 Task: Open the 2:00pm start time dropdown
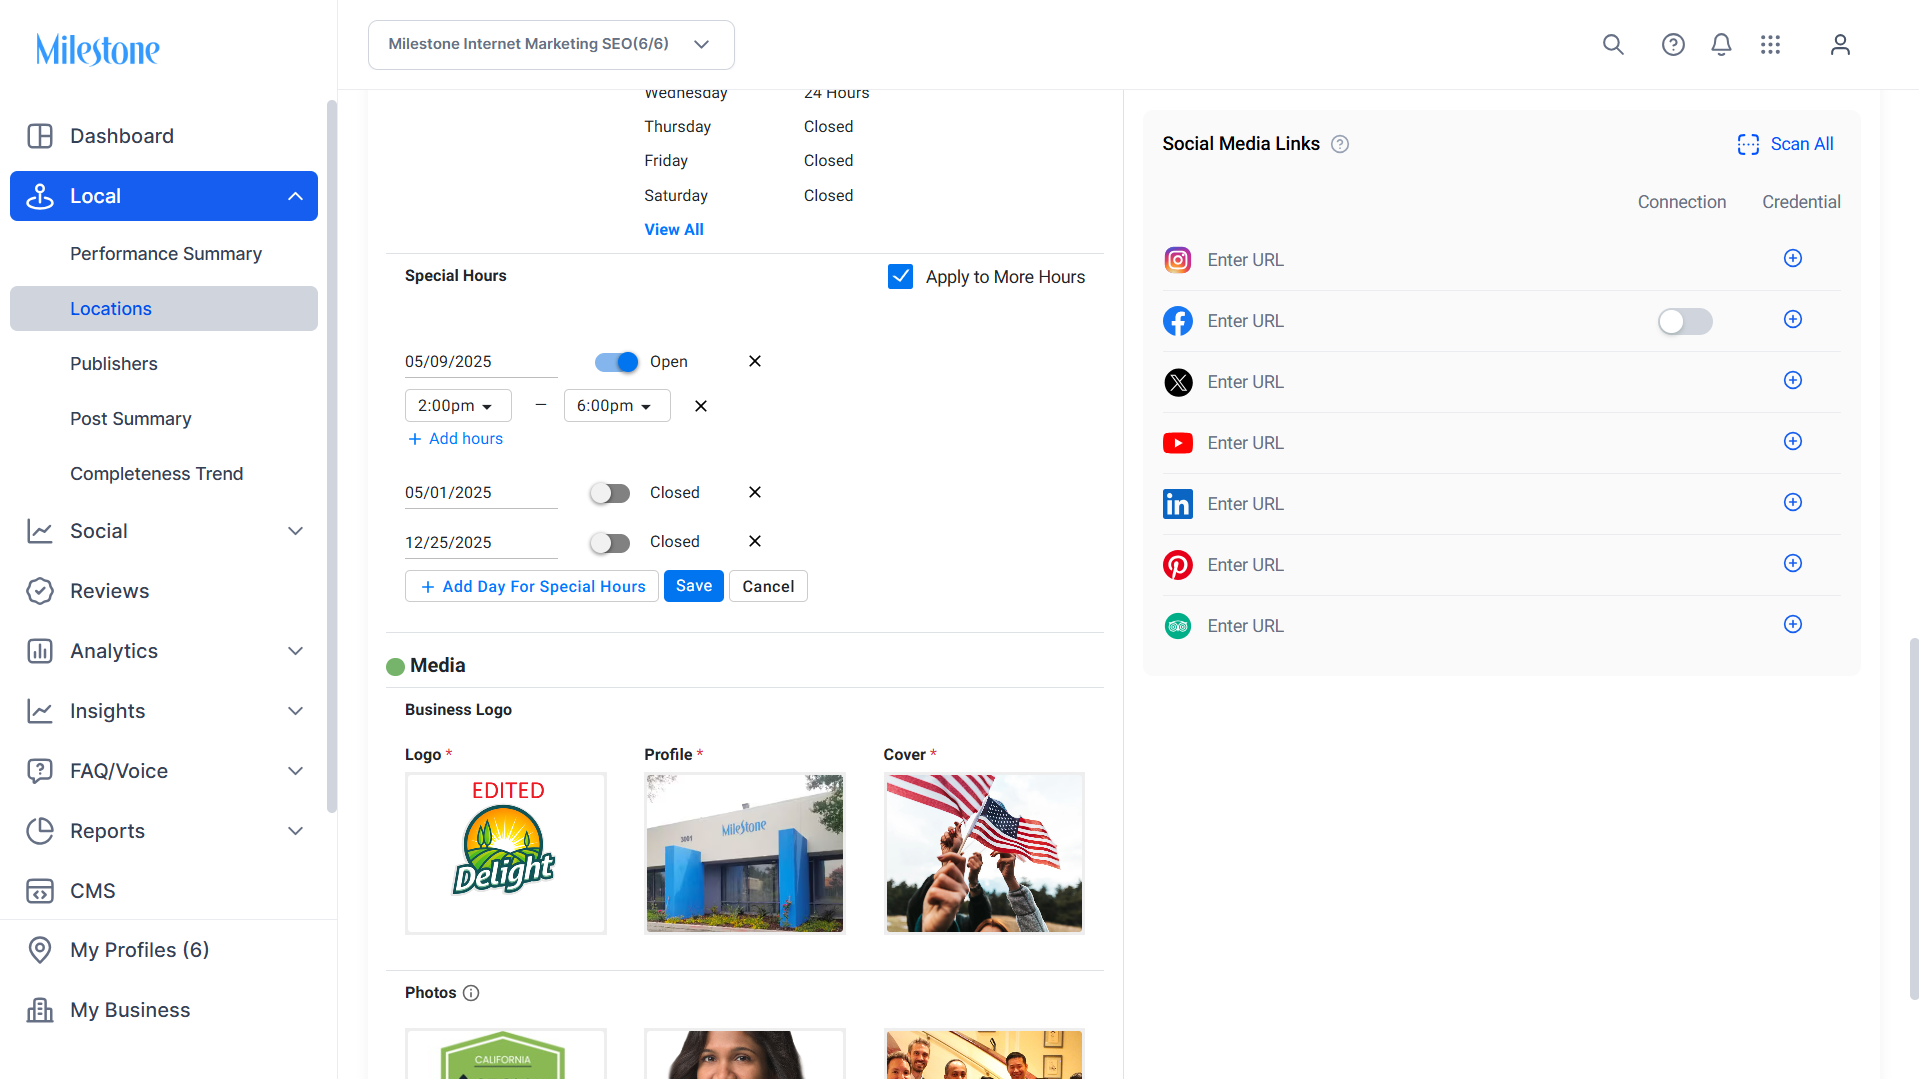(x=458, y=406)
